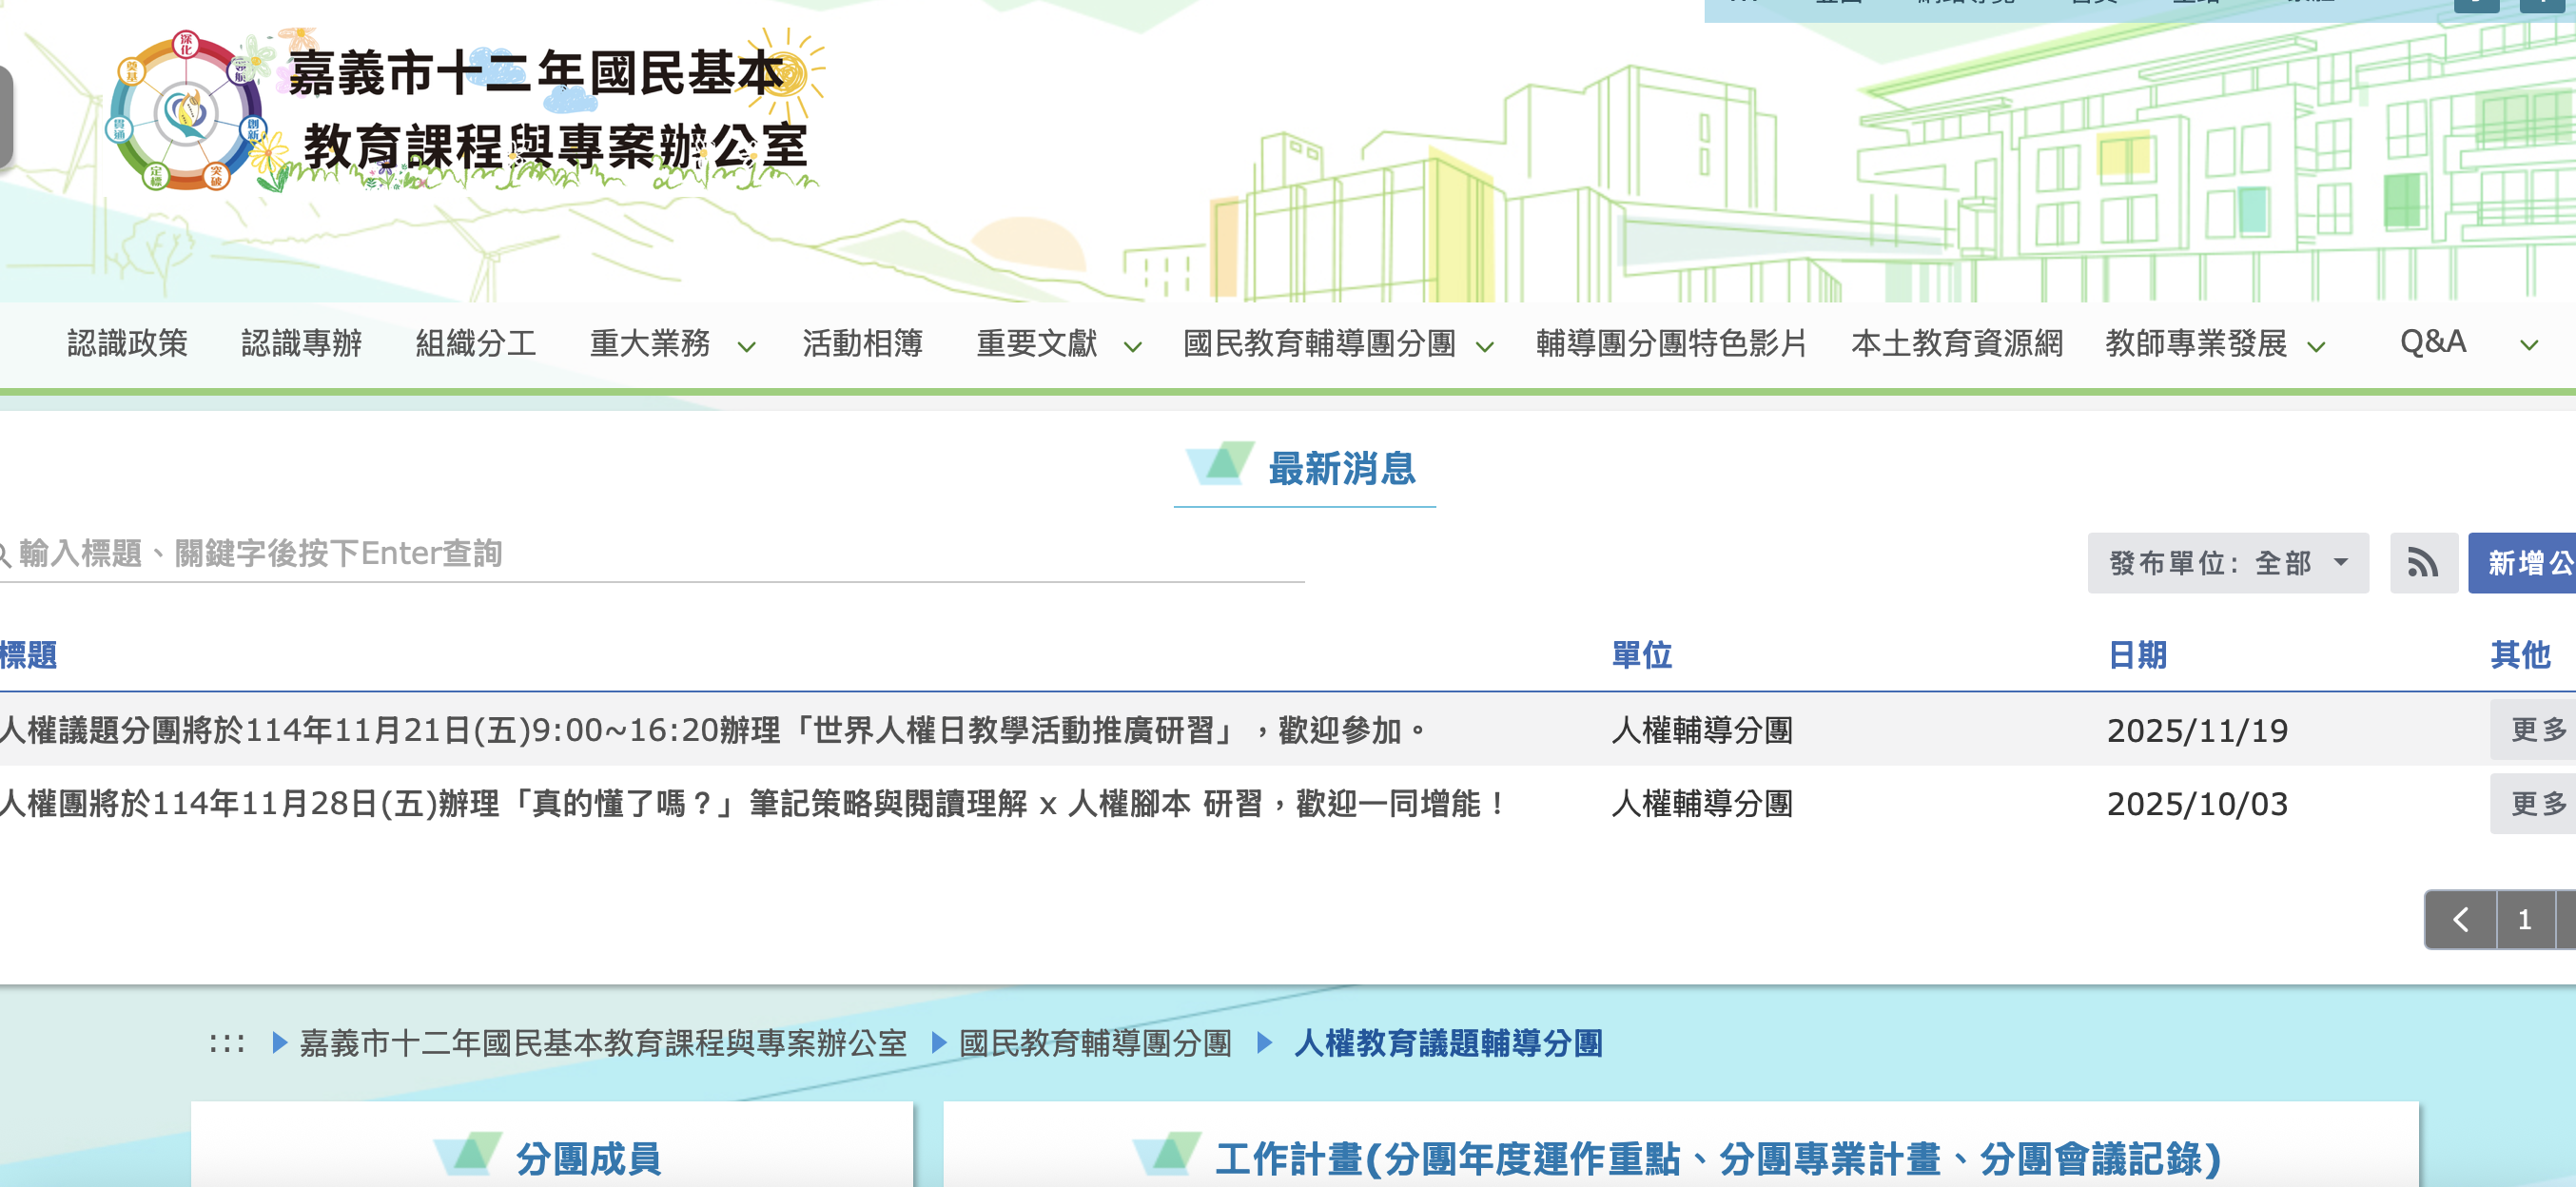This screenshot has height=1187, width=2576.
Task: Open the 2025/10/03 人權團 news title link
Action: click(x=750, y=804)
